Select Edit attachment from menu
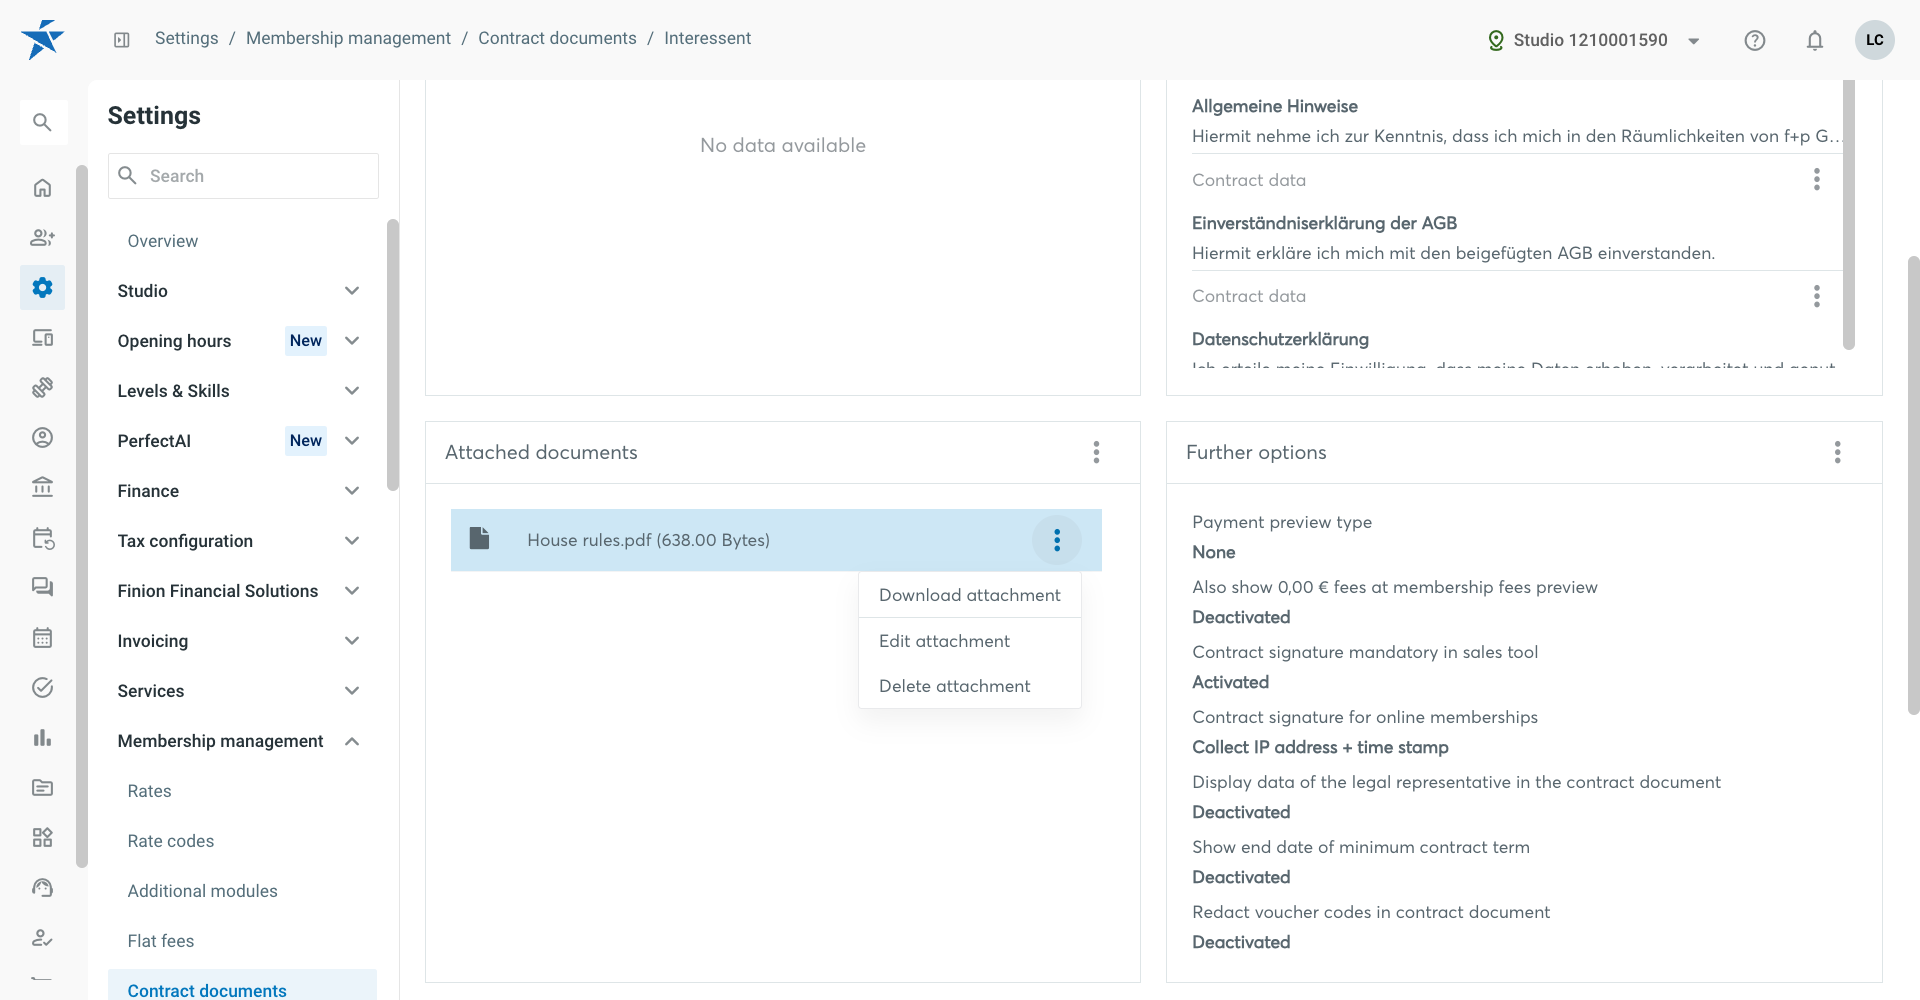The width and height of the screenshot is (1920, 1000). [970, 641]
